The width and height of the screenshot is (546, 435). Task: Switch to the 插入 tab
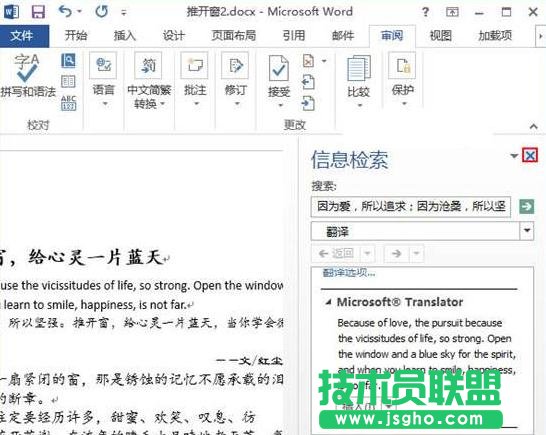point(125,36)
